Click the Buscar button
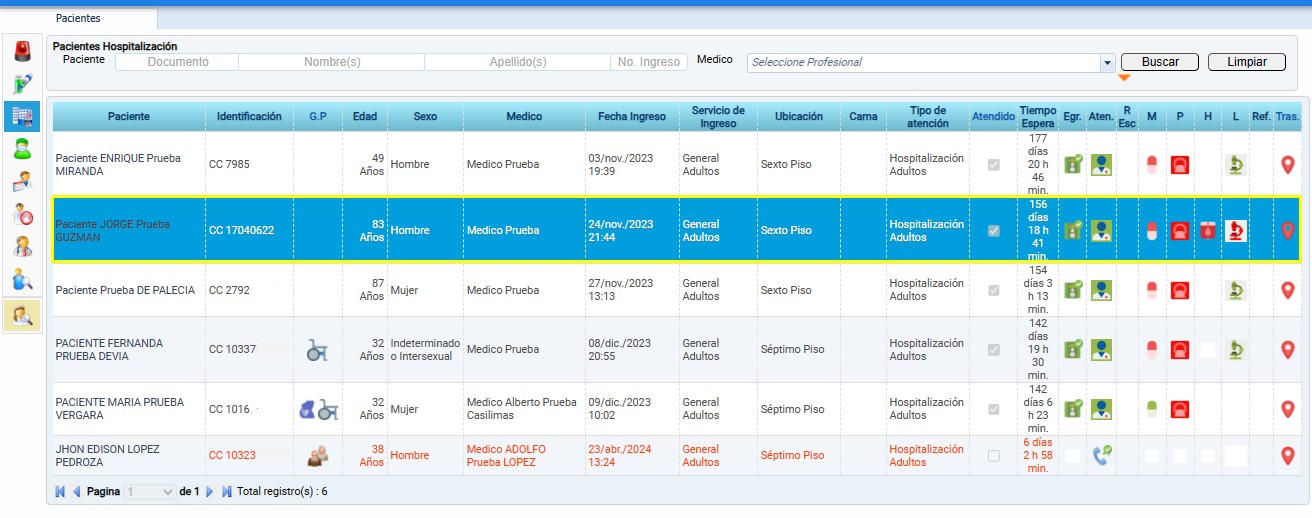1312x518 pixels. 1160,62
